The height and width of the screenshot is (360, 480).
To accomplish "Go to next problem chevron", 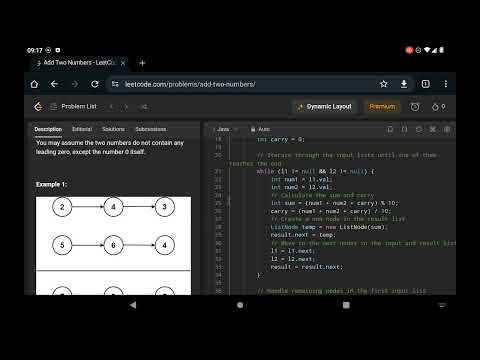I will click(x=126, y=107).
